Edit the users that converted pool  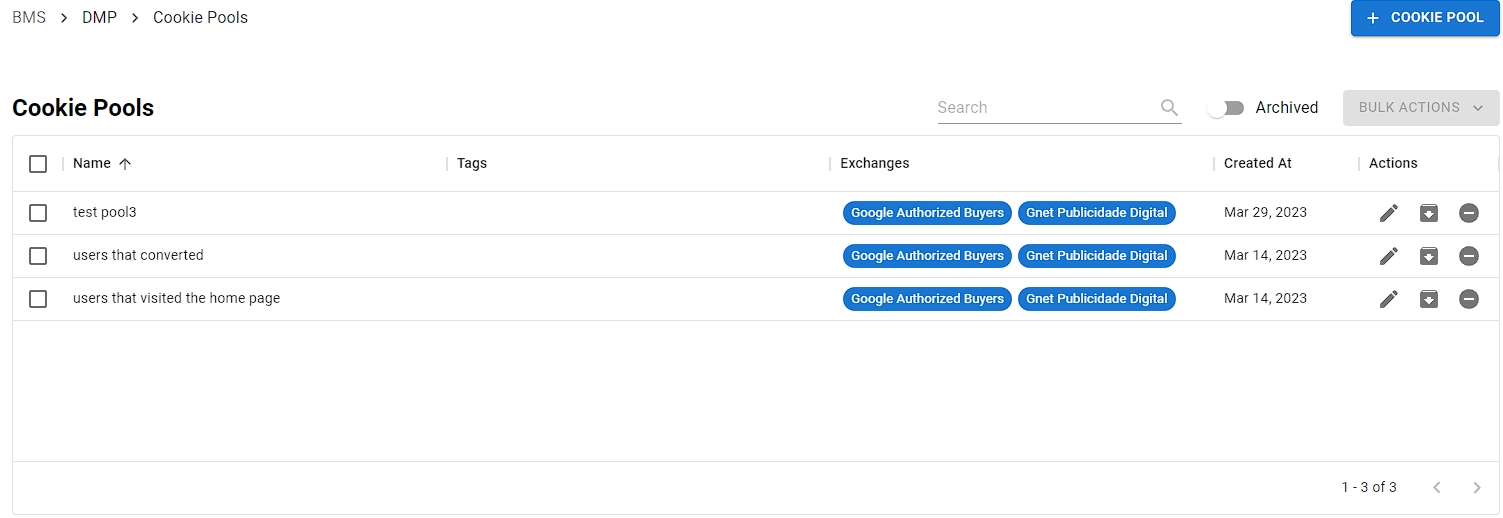point(1388,256)
